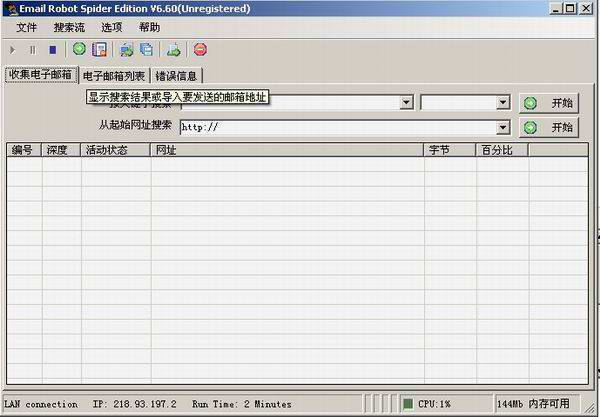Open the 搜索流 menu
600x417 pixels.
coord(69,27)
